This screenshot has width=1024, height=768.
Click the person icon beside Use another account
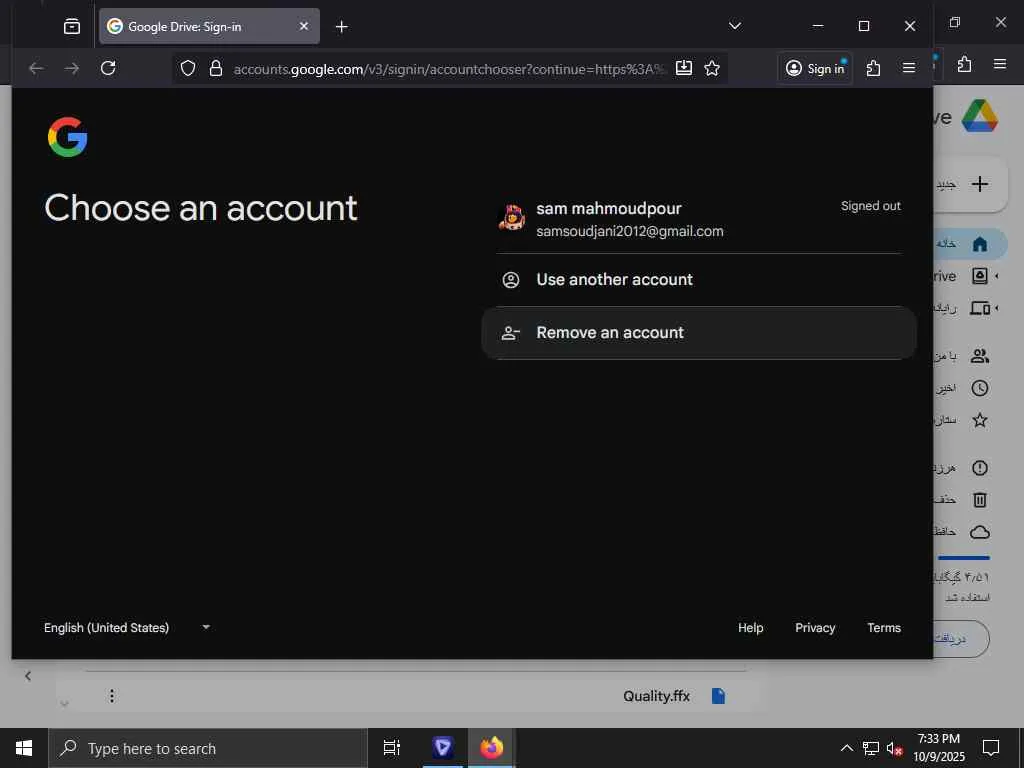click(511, 280)
